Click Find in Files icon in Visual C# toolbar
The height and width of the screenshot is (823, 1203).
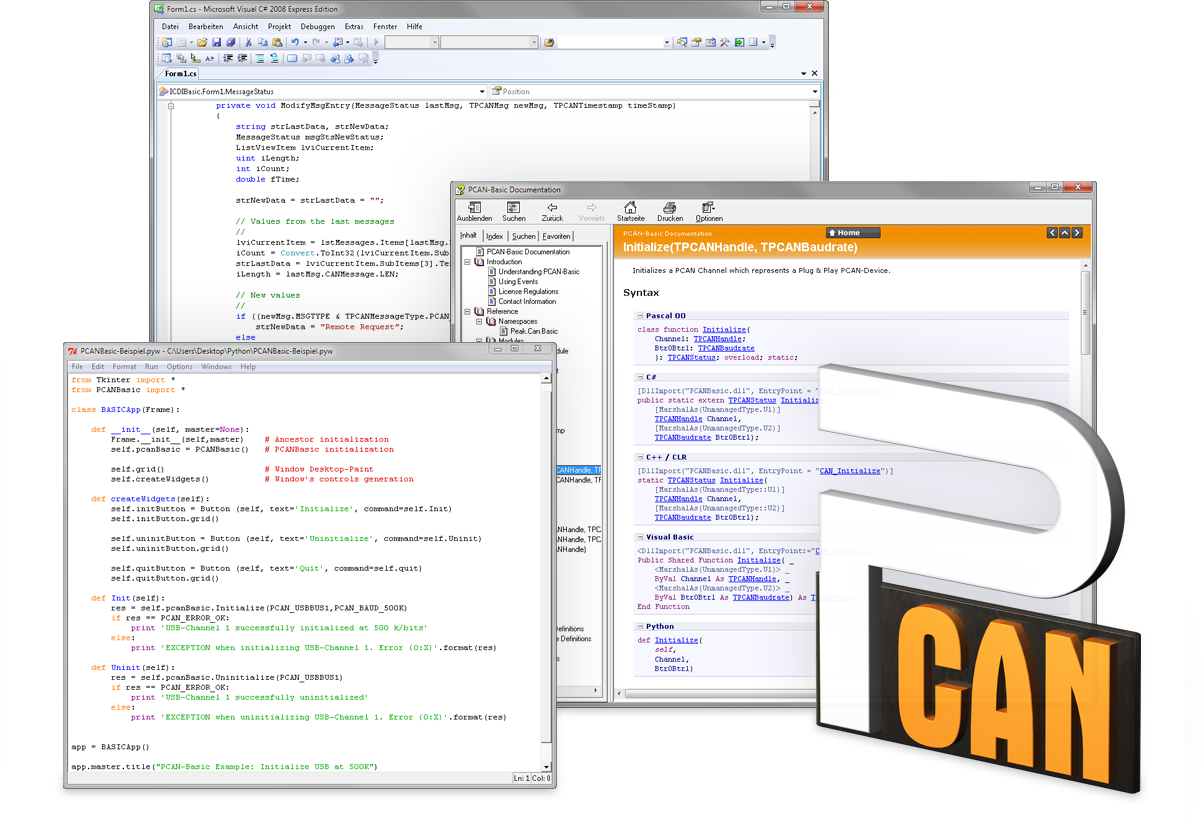[x=548, y=42]
